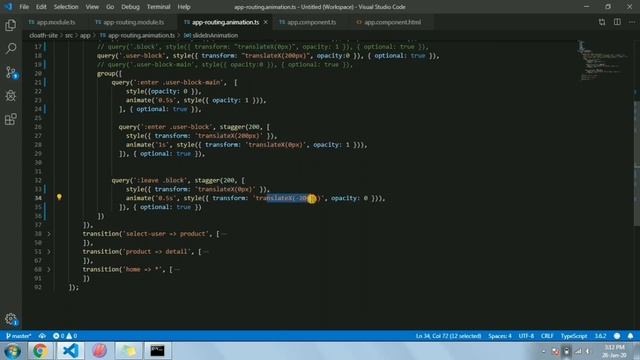The height and width of the screenshot is (360, 640).
Task: Click line number 34 in the gutter
Action: pos(38,198)
